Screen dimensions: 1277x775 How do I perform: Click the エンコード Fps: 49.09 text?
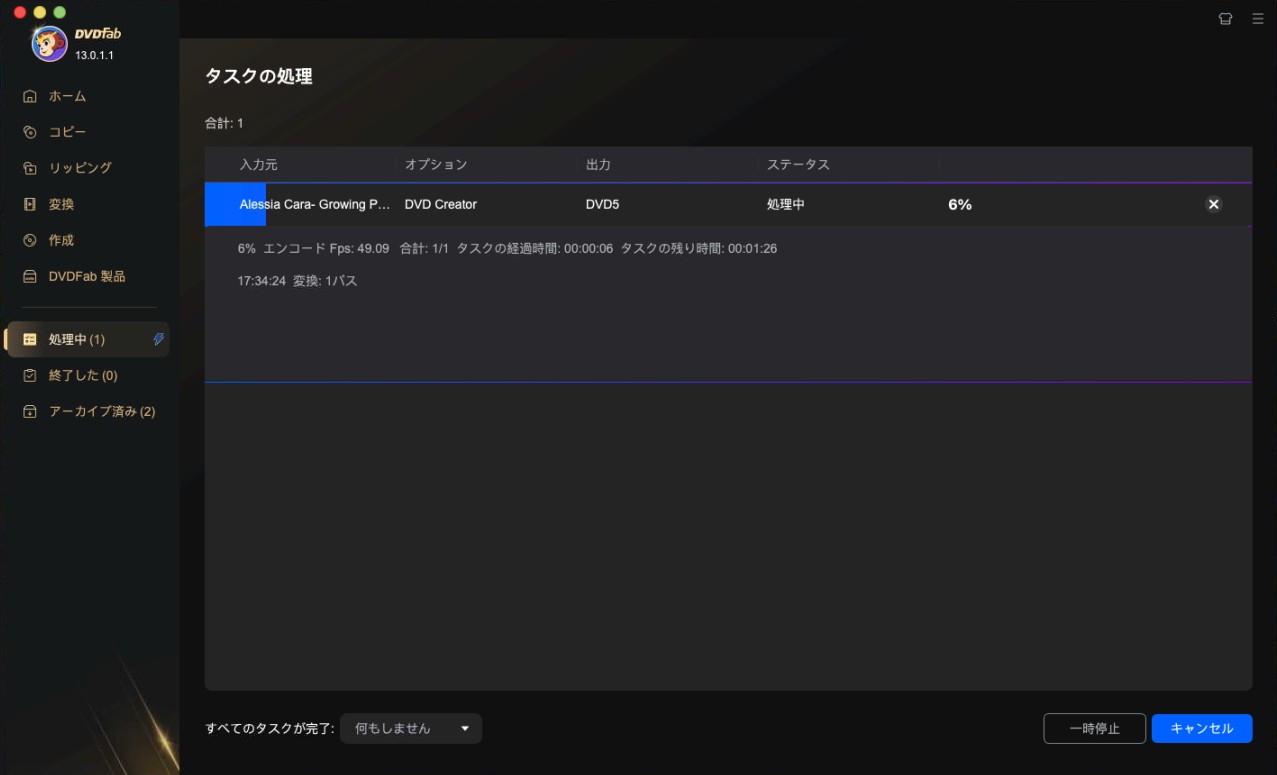click(326, 248)
